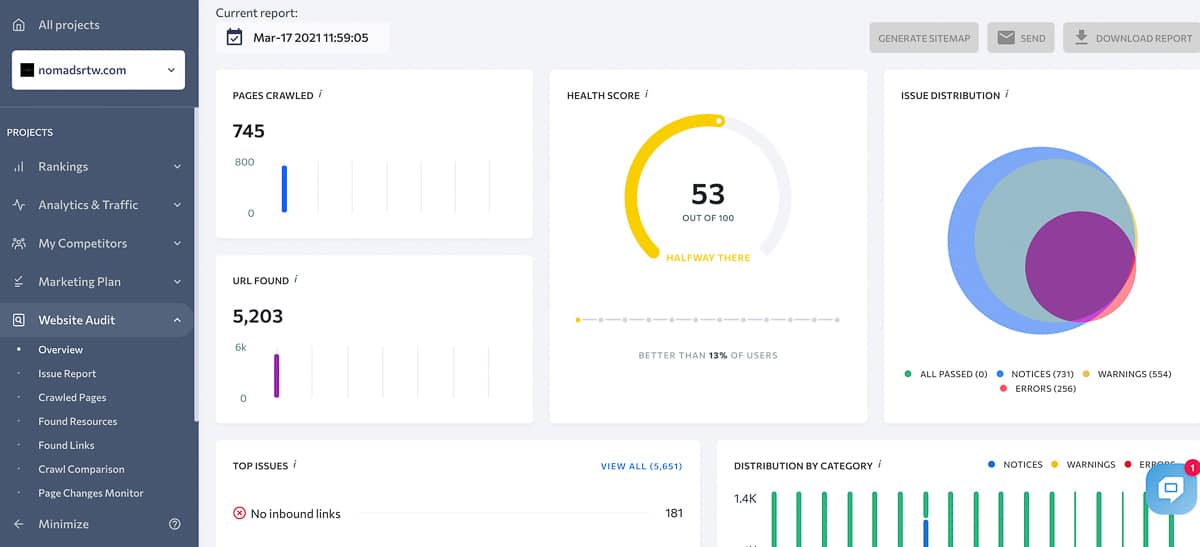The image size is (1200, 547).
Task: Click the download arrow icon
Action: [x=1081, y=38]
